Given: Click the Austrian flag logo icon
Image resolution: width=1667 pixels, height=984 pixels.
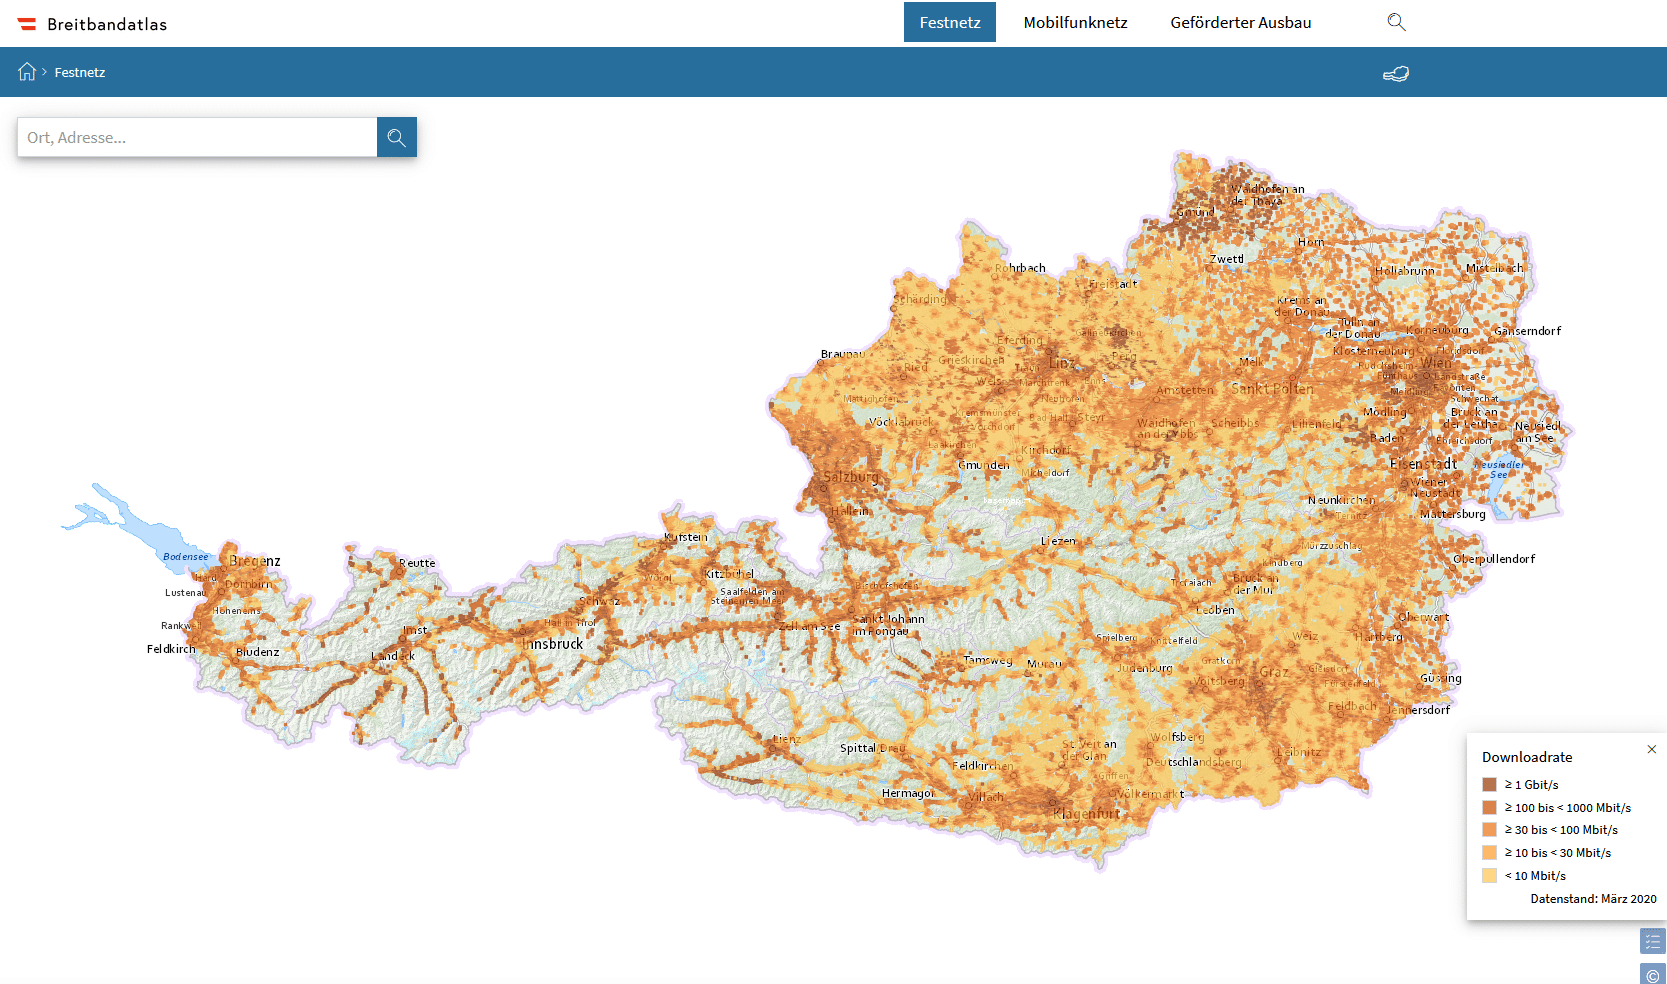Looking at the screenshot, I should click(27, 24).
